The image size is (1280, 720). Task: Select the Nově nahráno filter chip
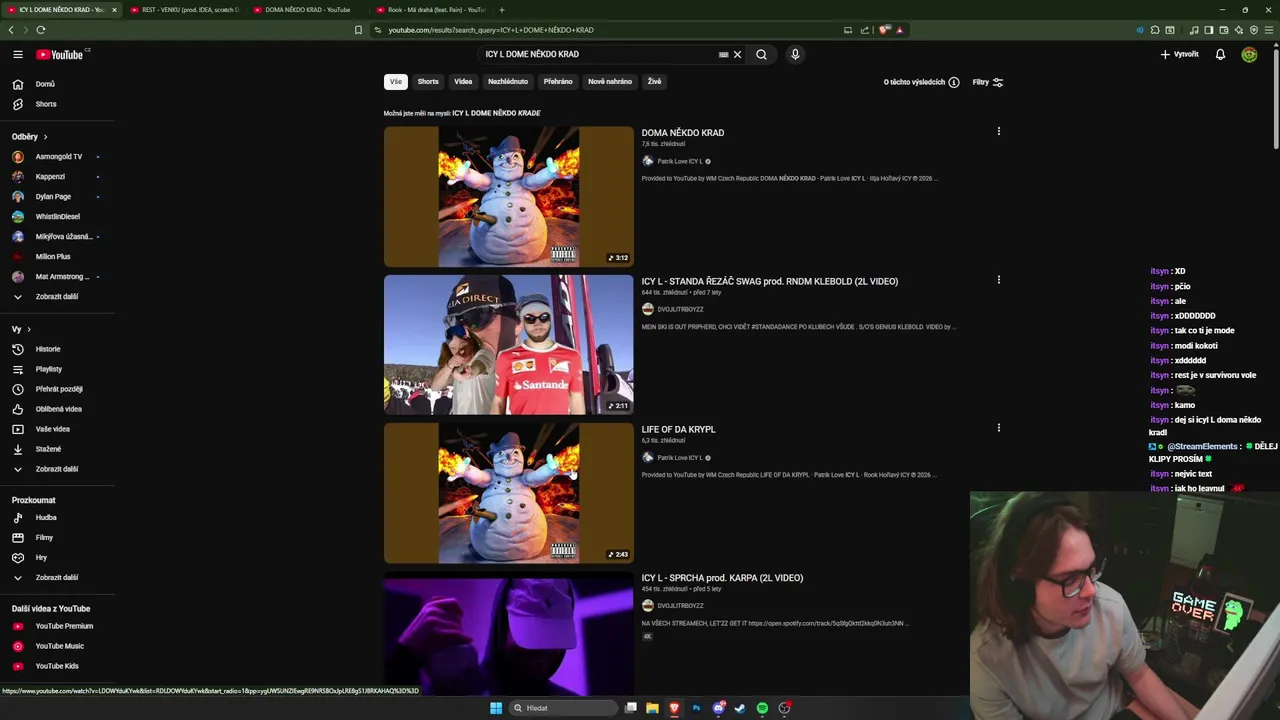point(610,82)
